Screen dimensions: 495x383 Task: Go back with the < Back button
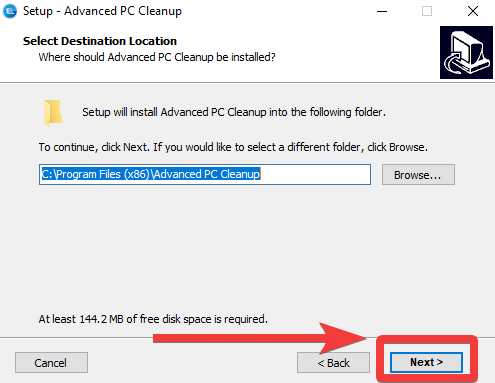click(333, 363)
